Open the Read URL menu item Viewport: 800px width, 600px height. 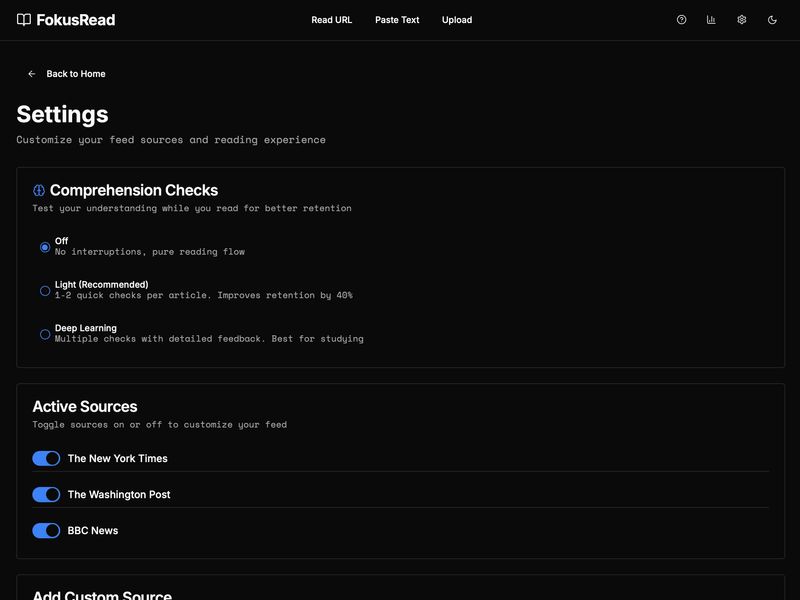(x=332, y=20)
